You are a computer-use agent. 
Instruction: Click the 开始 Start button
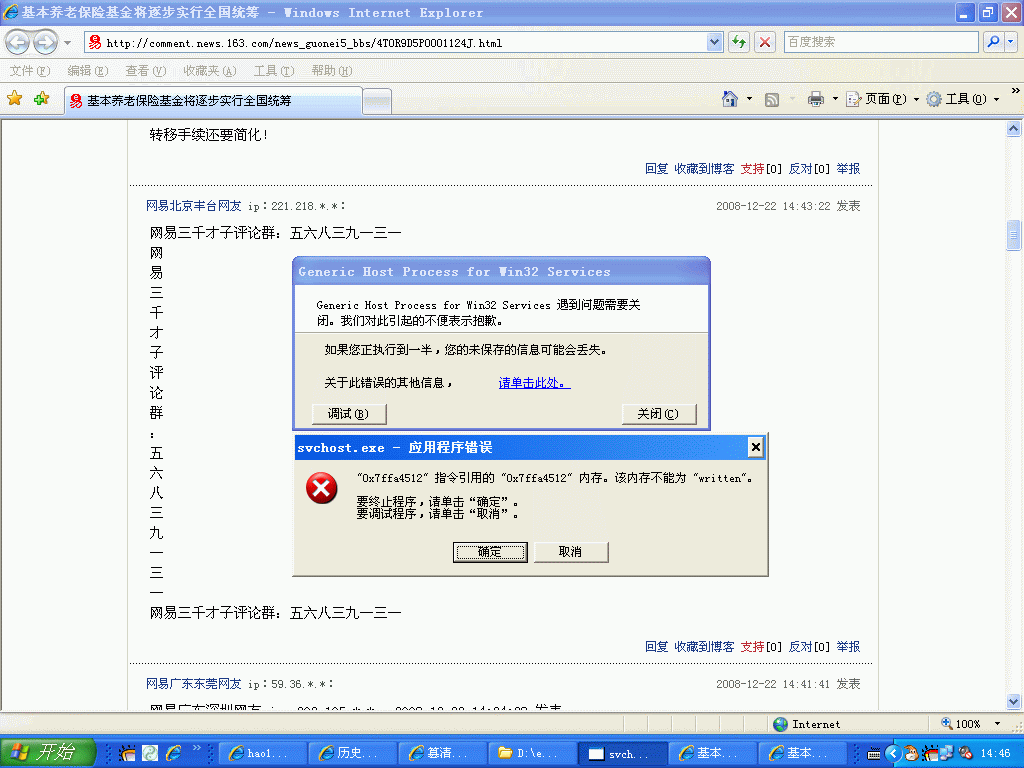(x=48, y=752)
